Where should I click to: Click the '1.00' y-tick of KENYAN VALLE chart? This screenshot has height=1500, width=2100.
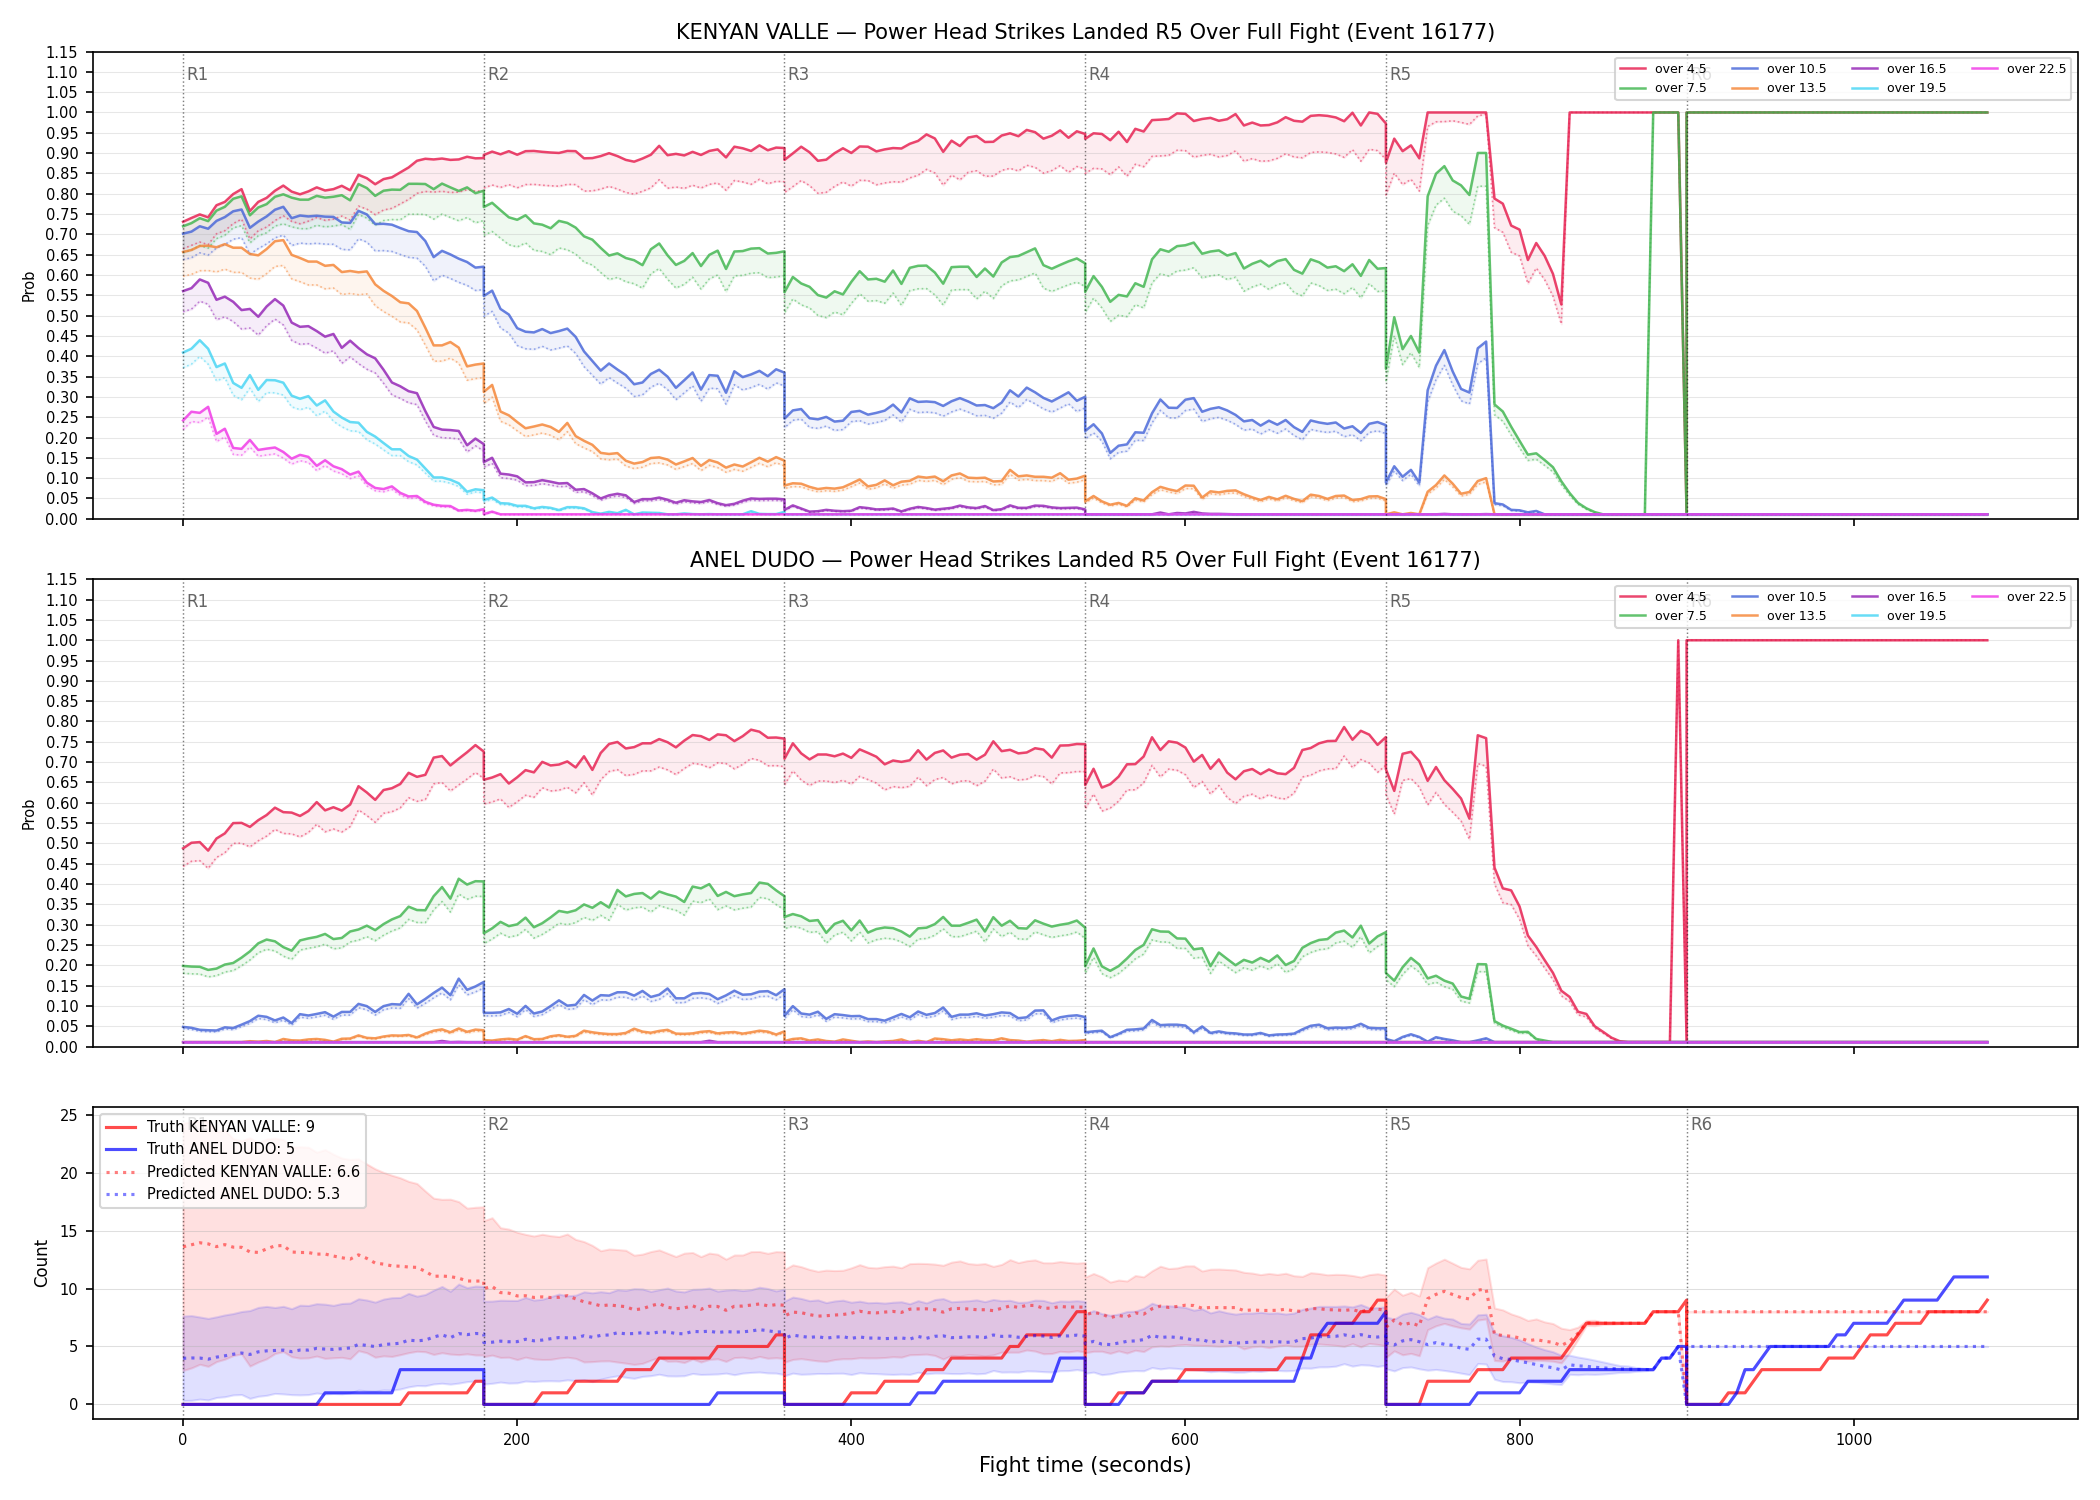tap(61, 113)
